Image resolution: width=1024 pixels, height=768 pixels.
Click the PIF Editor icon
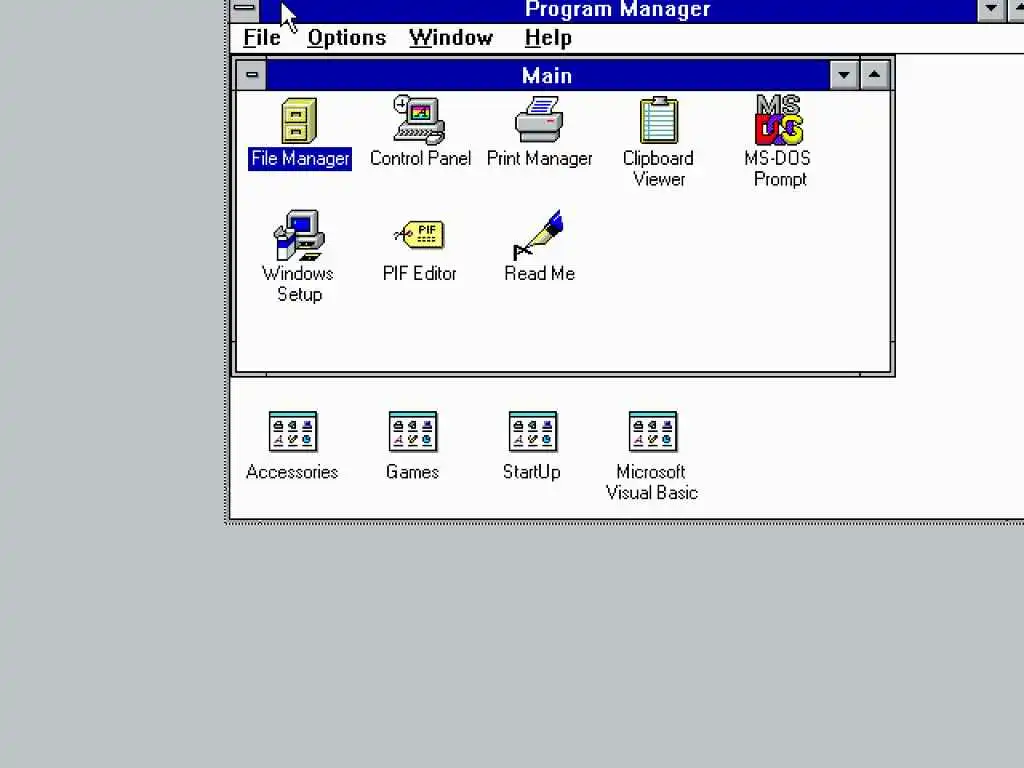(420, 235)
